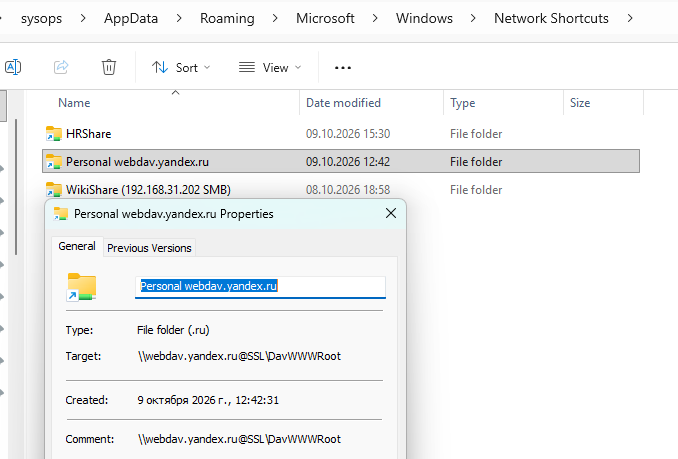Image resolution: width=678 pixels, height=459 pixels.
Task: Click the Roaming breadcrumb
Action: [x=227, y=18]
